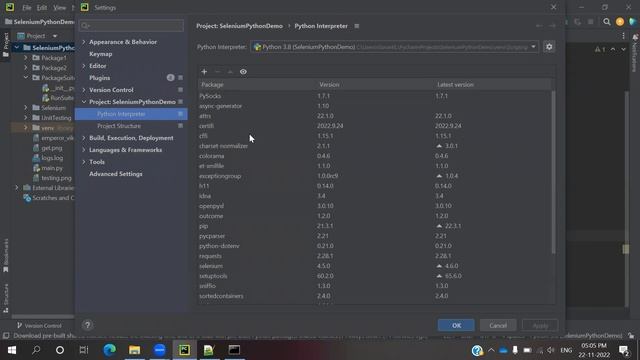The image size is (640, 360).
Task: Expand Package2 folder in project tree
Action: pyautogui.click(x=26, y=68)
